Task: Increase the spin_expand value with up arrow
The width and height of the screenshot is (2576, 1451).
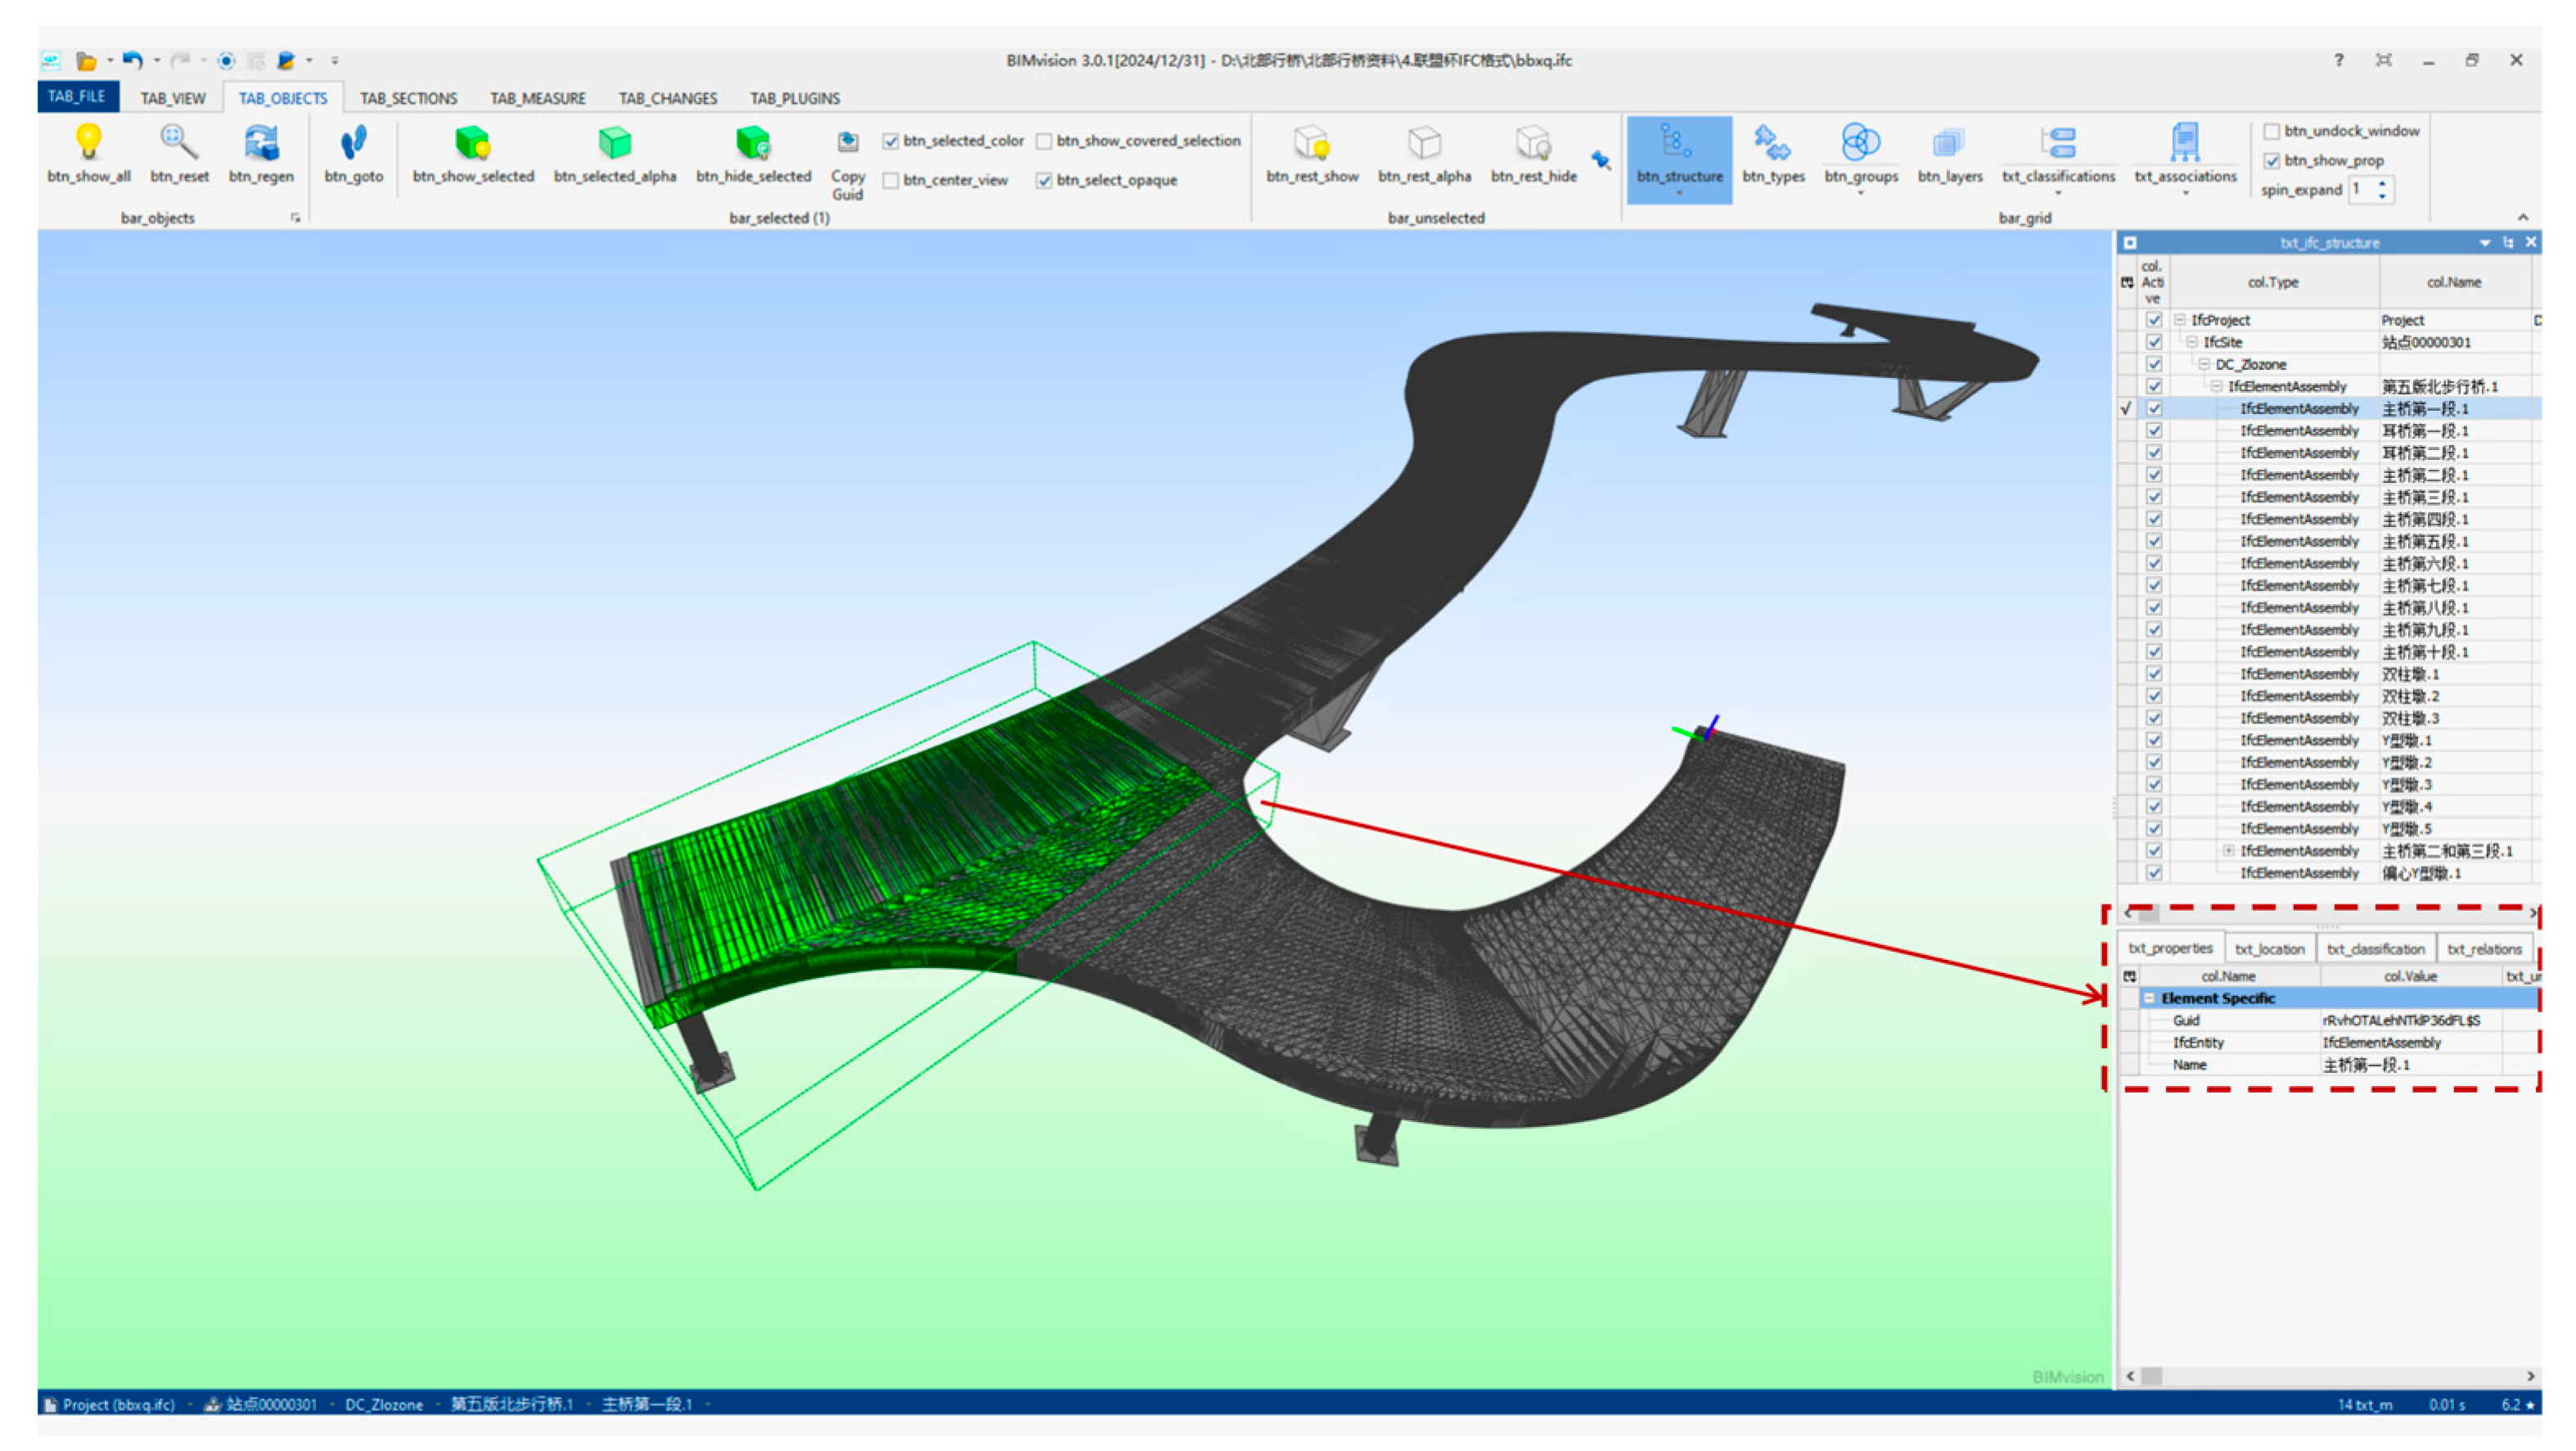Action: pos(2382,183)
